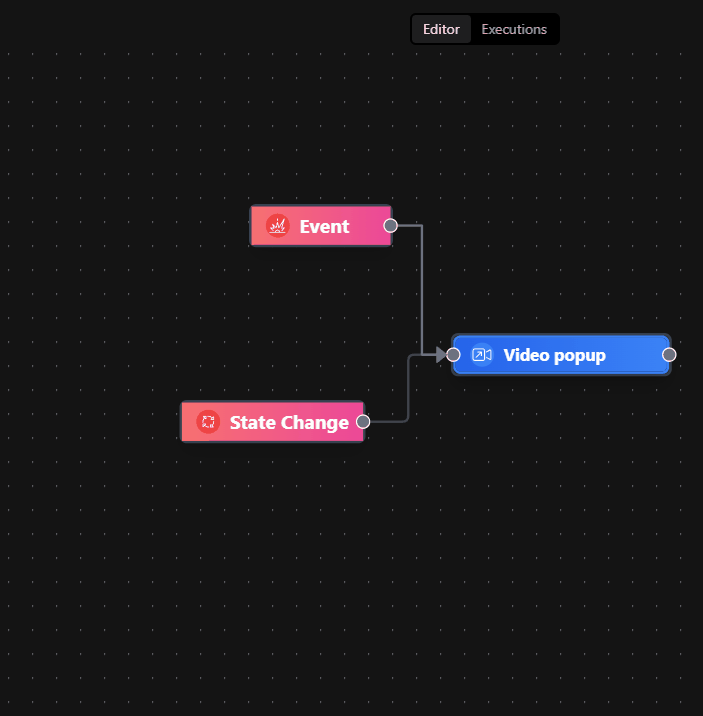Click the State Change node's output port circle
The image size is (703, 716).
[363, 421]
